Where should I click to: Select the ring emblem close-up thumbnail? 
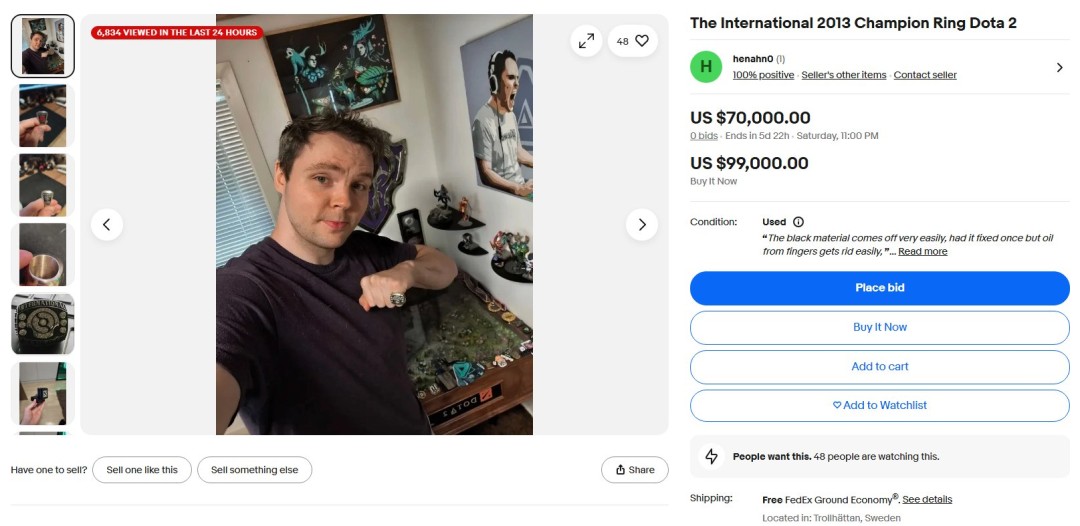43,324
